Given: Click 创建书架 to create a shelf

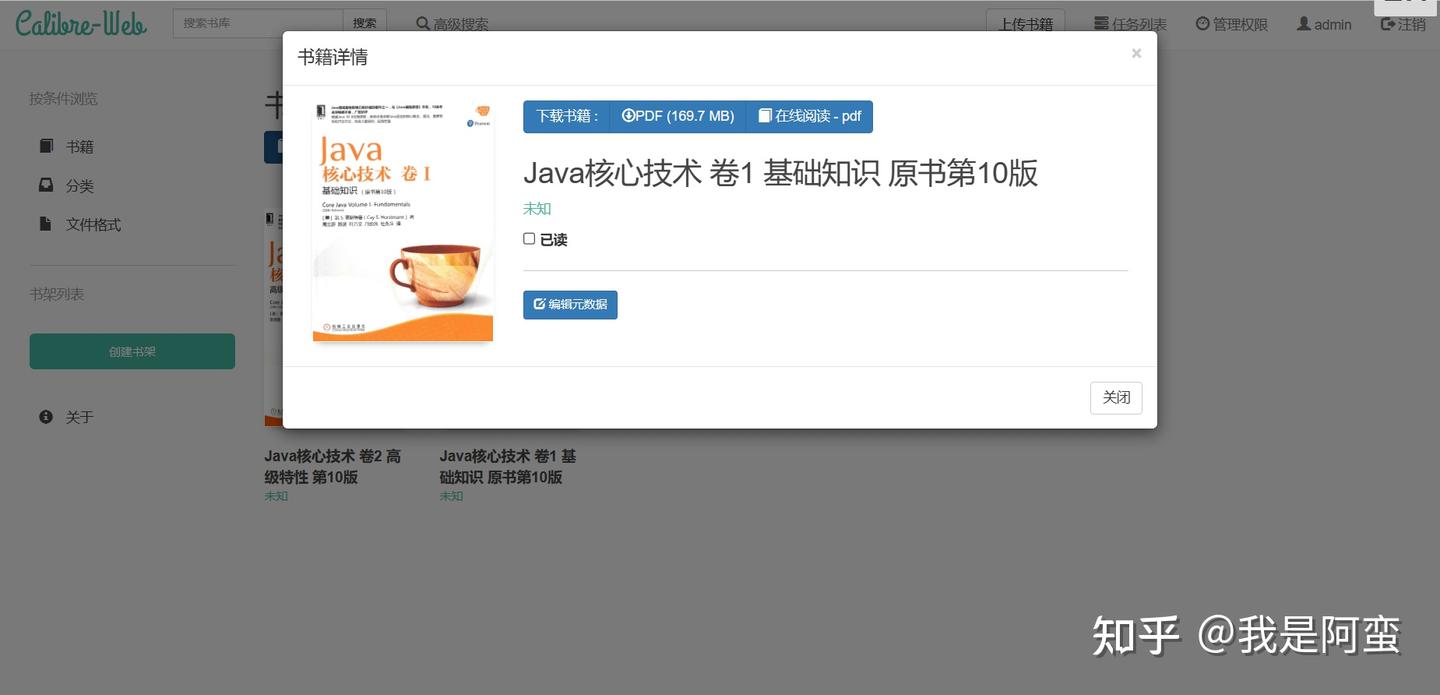Looking at the screenshot, I should [x=131, y=350].
